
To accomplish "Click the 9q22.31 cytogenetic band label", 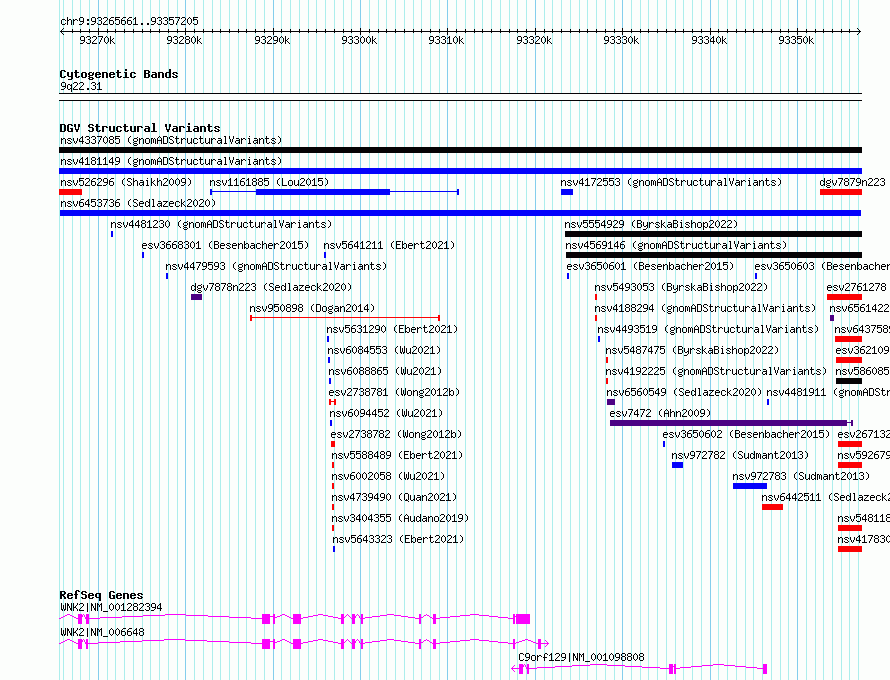I will point(81,86).
